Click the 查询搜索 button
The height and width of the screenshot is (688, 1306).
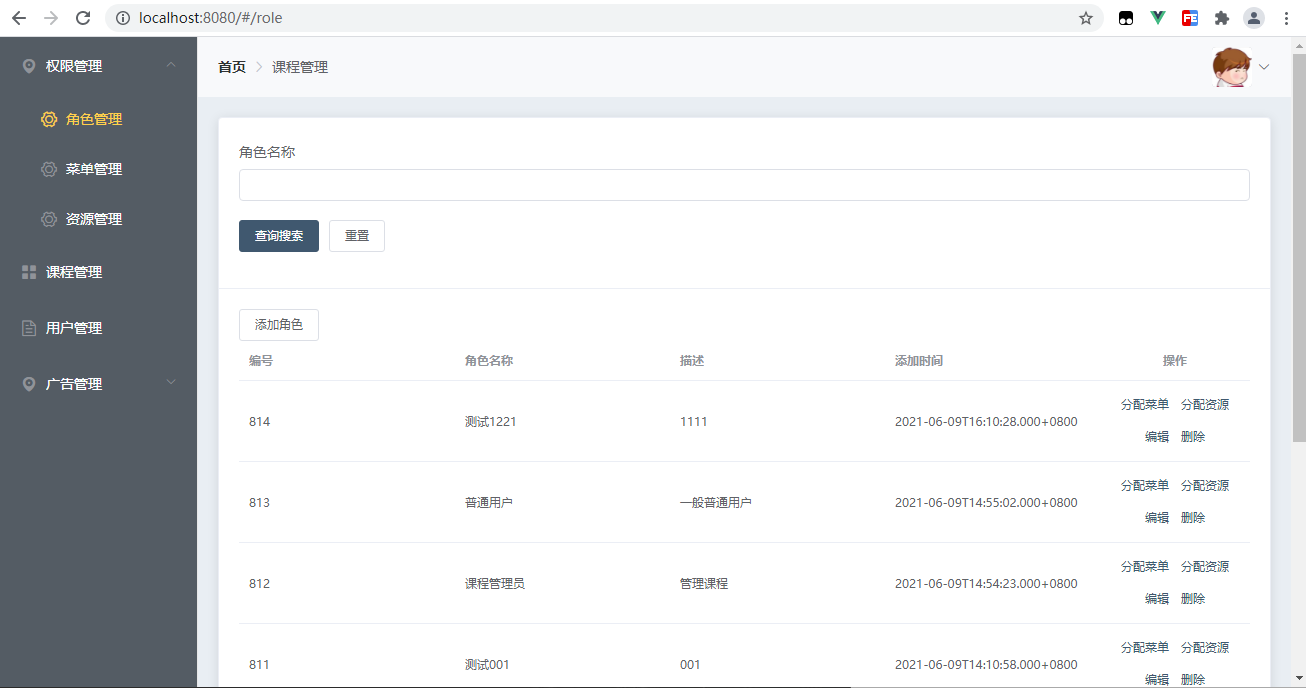coord(279,236)
